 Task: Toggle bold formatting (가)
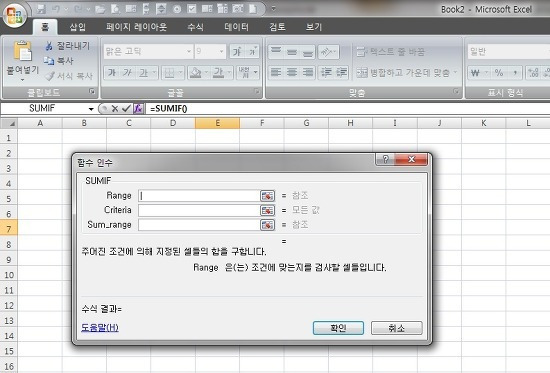click(112, 73)
